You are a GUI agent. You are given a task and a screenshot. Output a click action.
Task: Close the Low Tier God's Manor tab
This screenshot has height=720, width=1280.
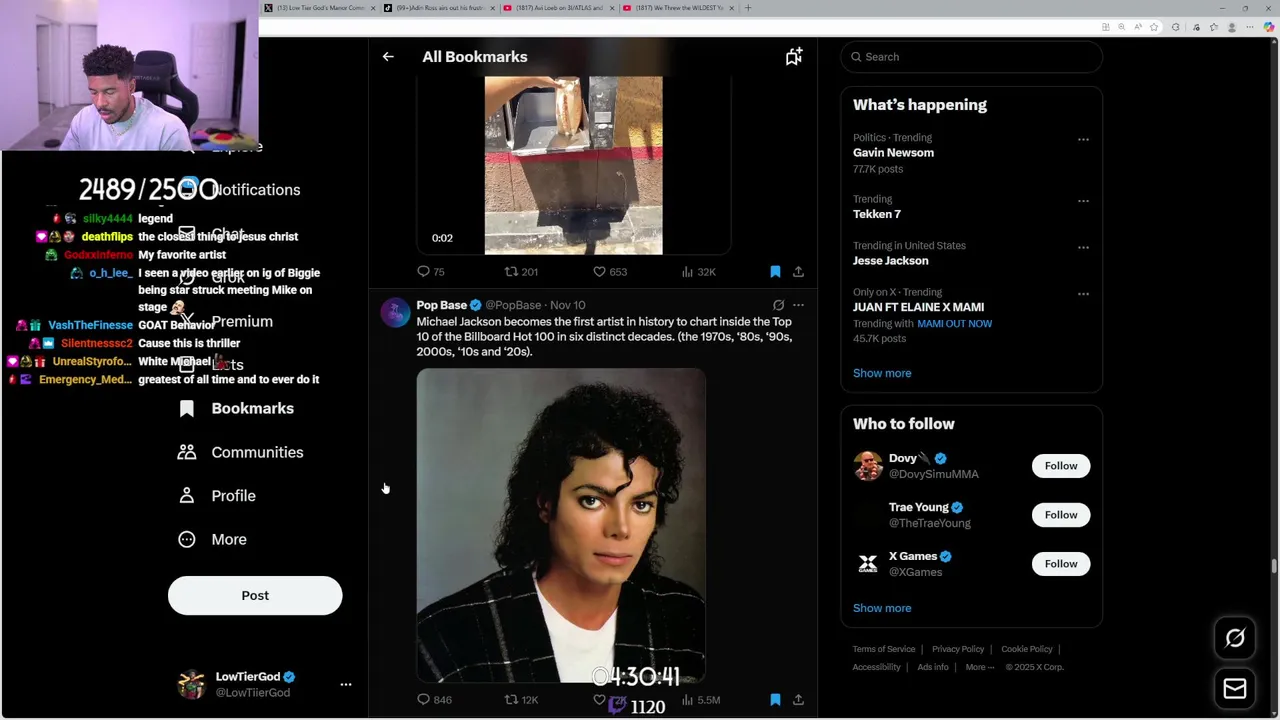pyautogui.click(x=373, y=8)
